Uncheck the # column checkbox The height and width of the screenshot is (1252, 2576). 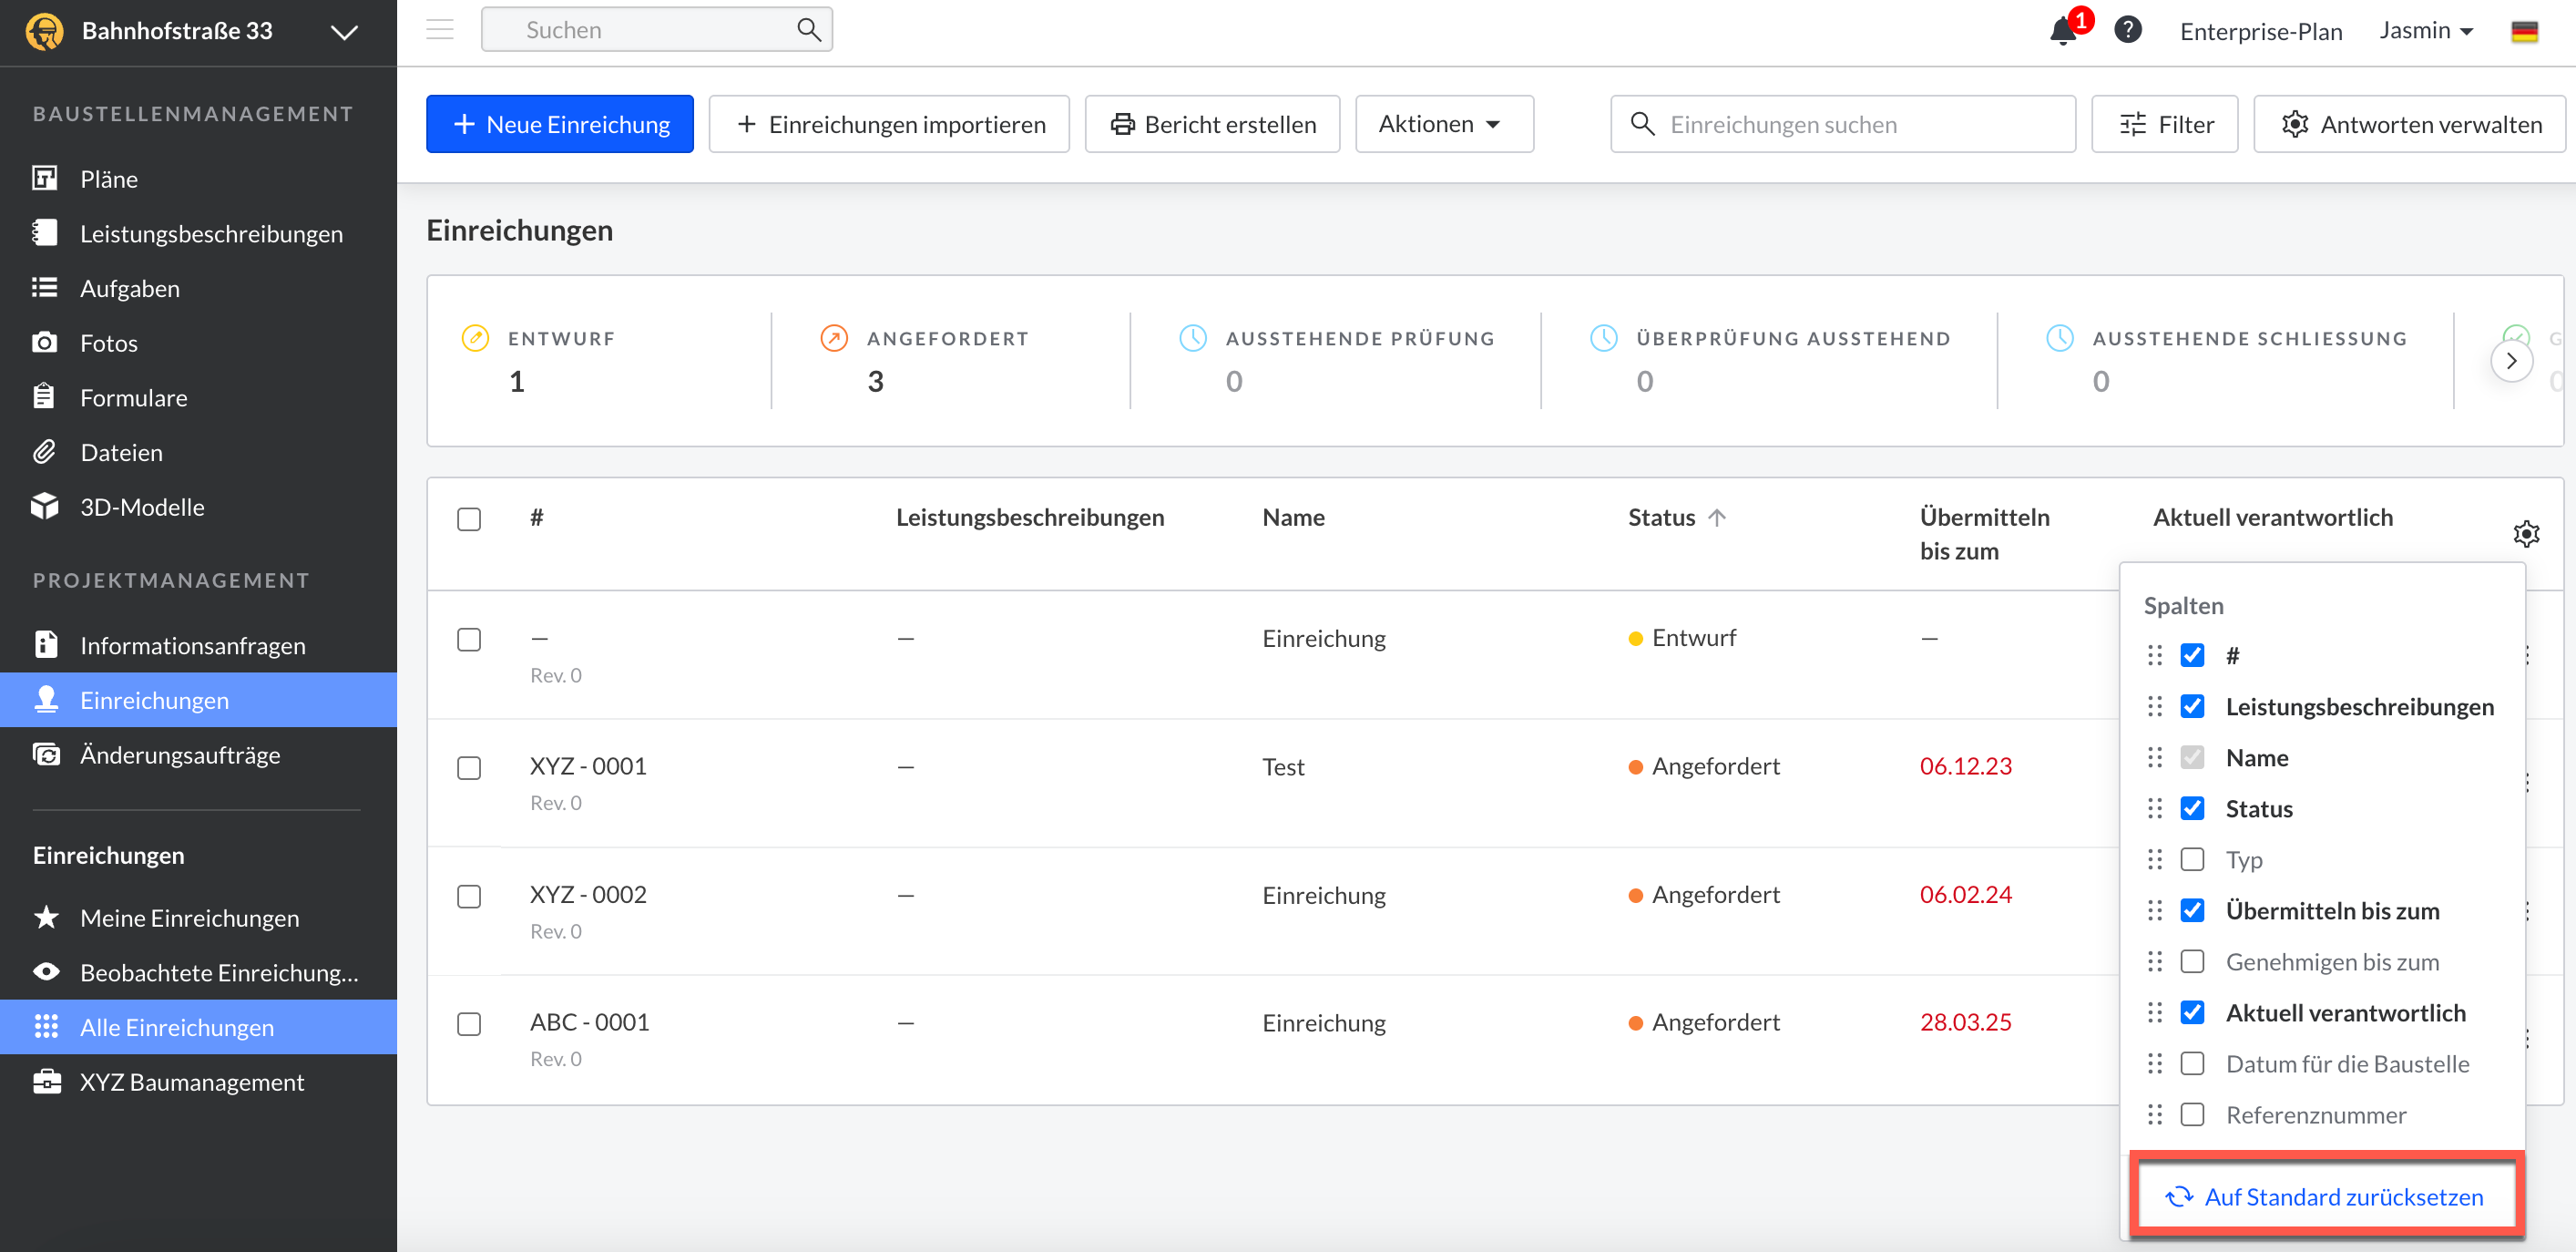[2192, 655]
